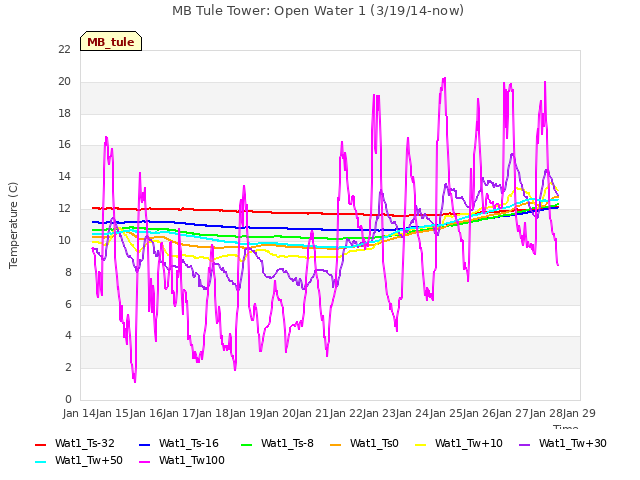Screen dimensions: 640x480
Task: Click the Jan 29 x-axis tick label
Action: tap(579, 413)
